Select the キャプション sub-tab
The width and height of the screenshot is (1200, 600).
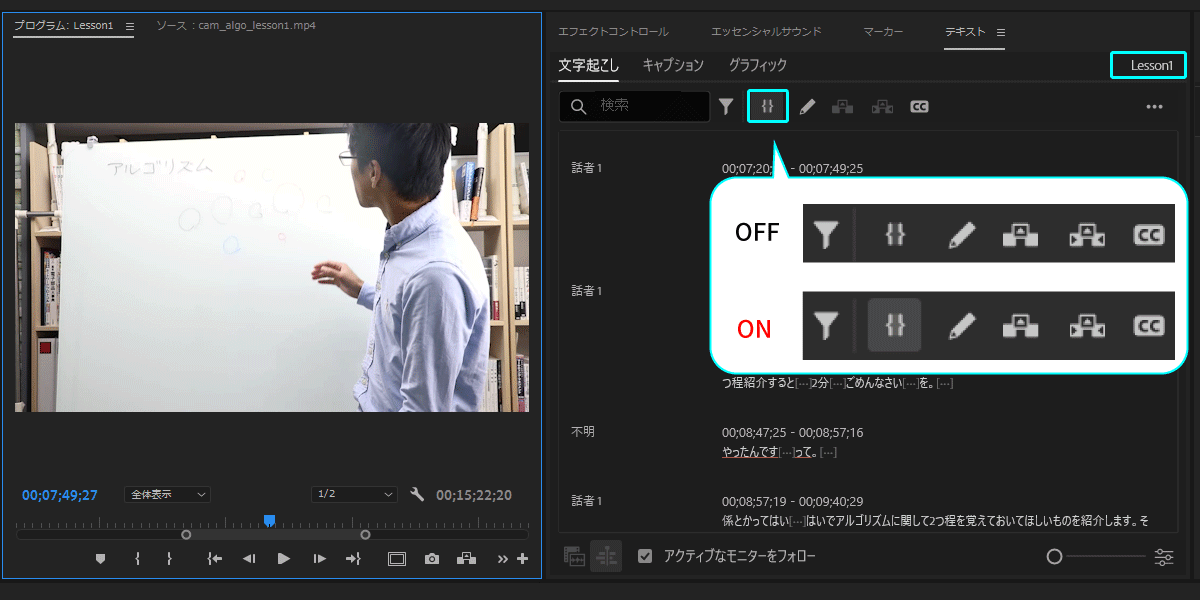(x=673, y=65)
